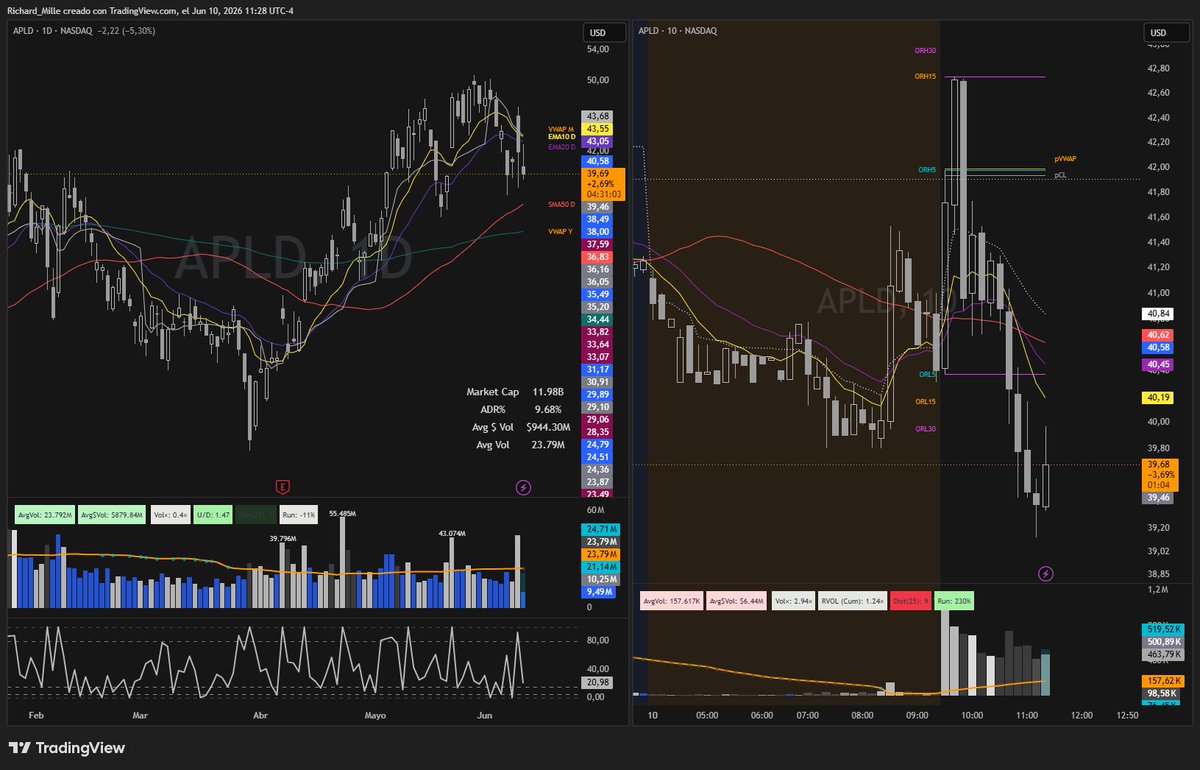Open the TradingView logo link
This screenshot has width=1200, height=770.
67,748
